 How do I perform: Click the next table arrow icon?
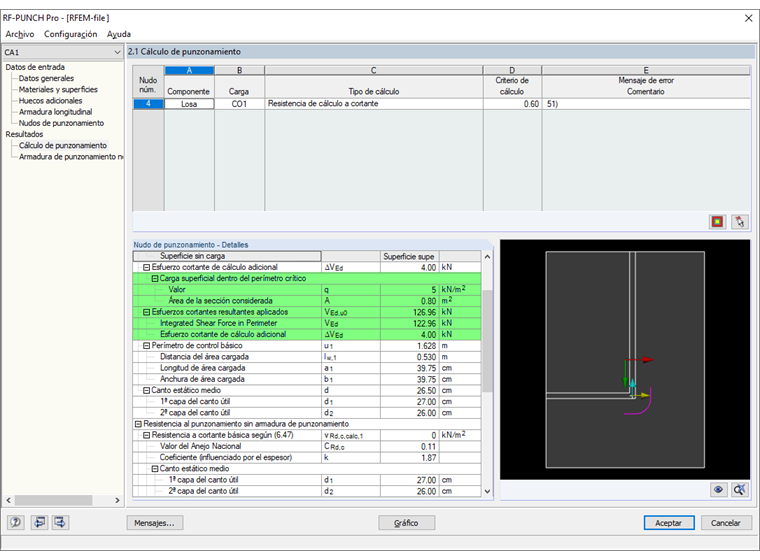[x=61, y=522]
